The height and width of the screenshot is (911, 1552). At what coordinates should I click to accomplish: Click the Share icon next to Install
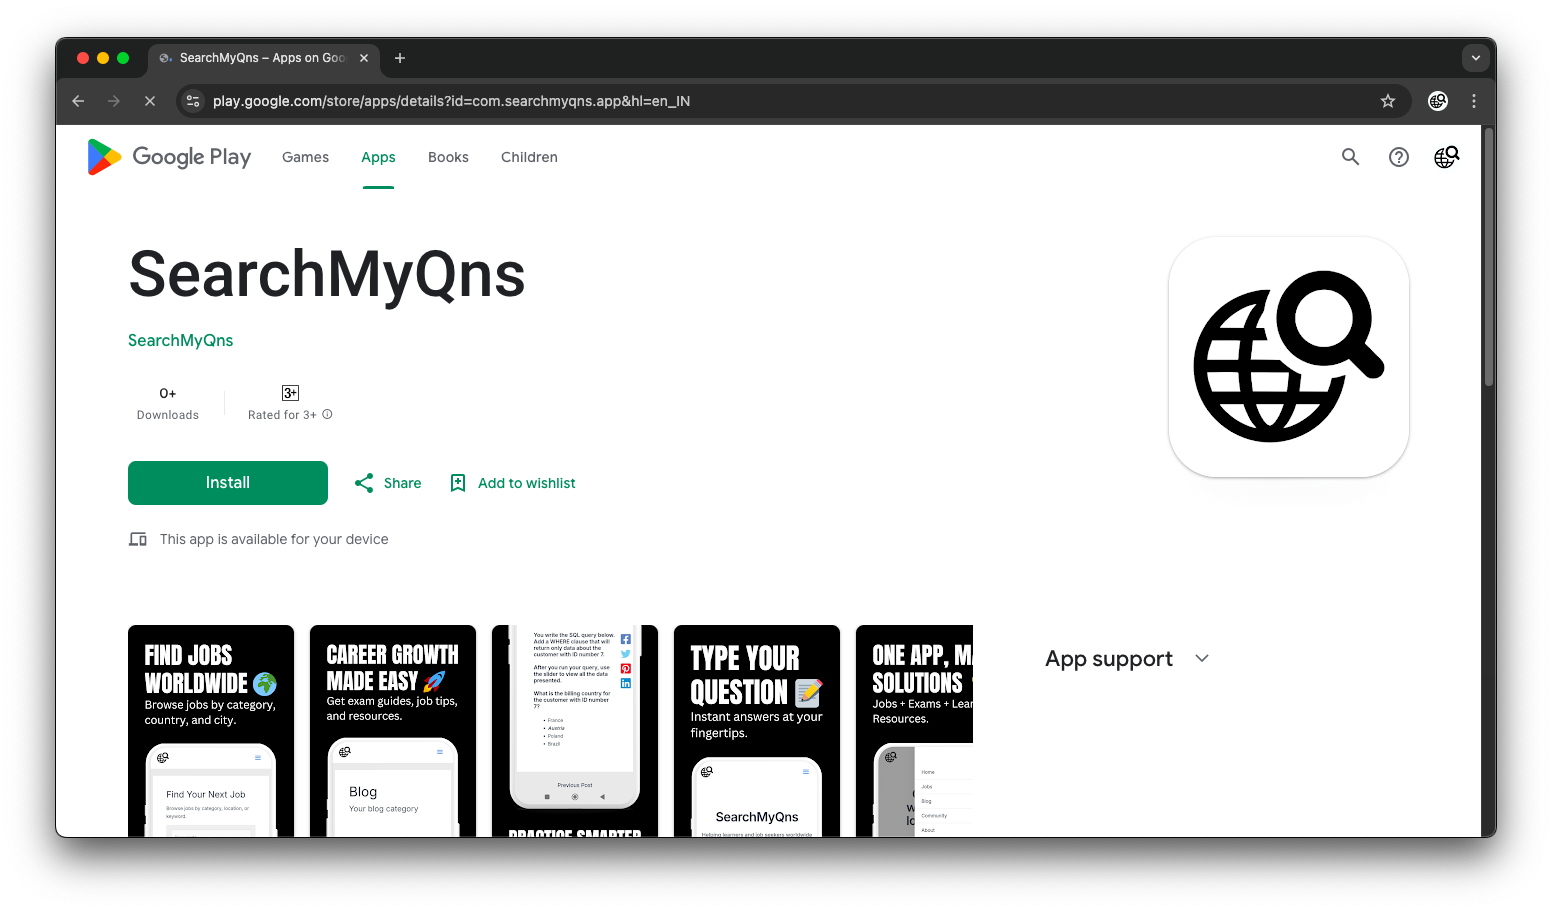pyautogui.click(x=364, y=483)
